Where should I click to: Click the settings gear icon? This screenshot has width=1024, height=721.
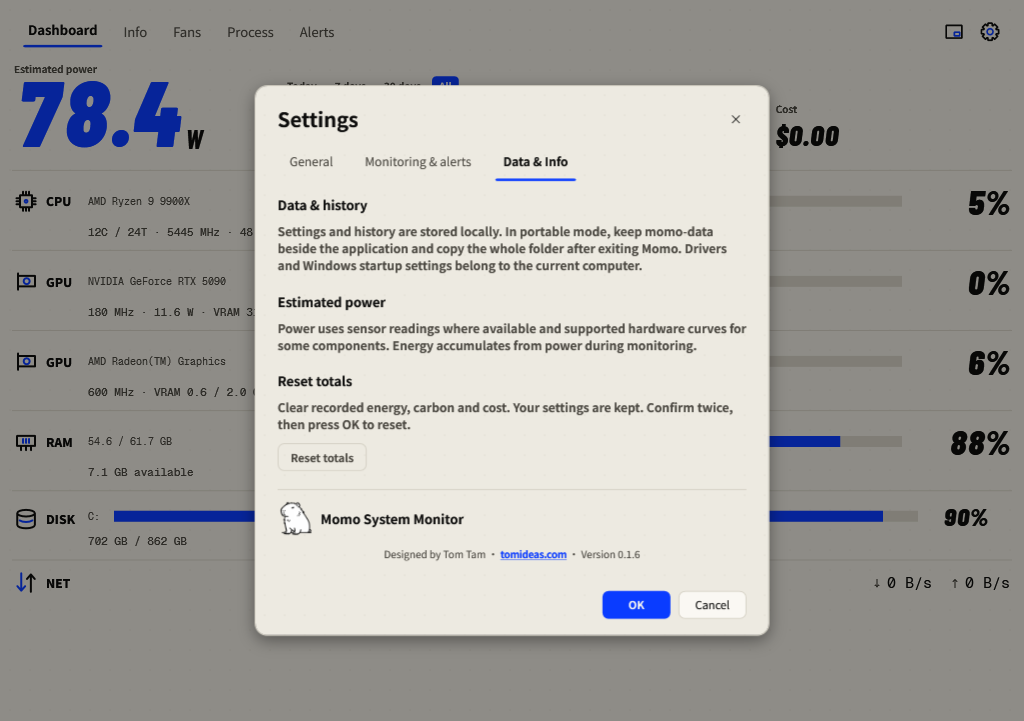pyautogui.click(x=989, y=32)
